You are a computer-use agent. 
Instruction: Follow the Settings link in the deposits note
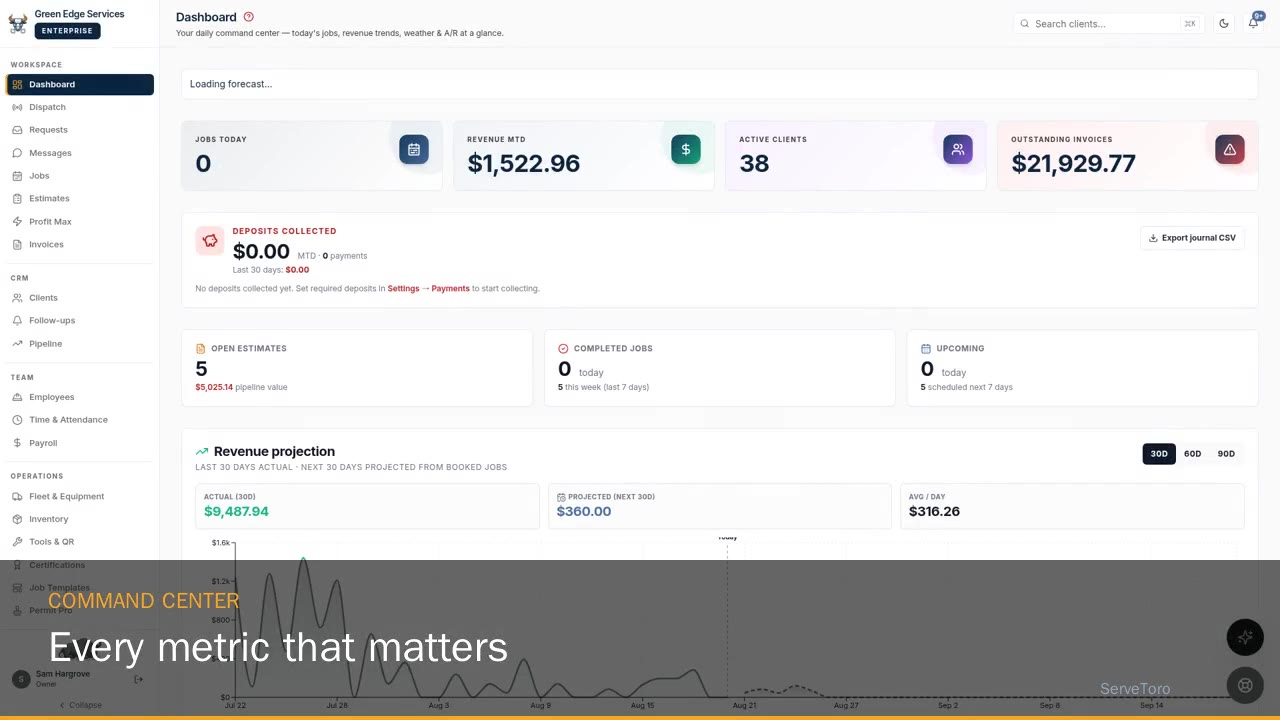(403, 289)
